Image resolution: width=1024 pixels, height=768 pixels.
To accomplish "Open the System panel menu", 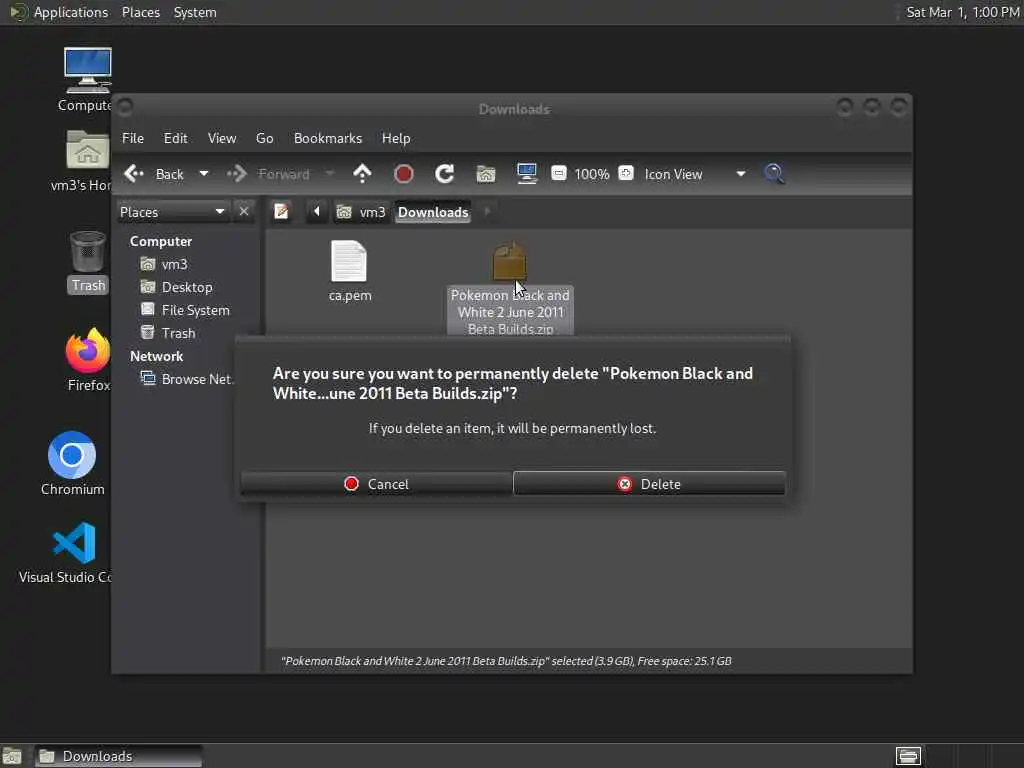I will click(195, 12).
